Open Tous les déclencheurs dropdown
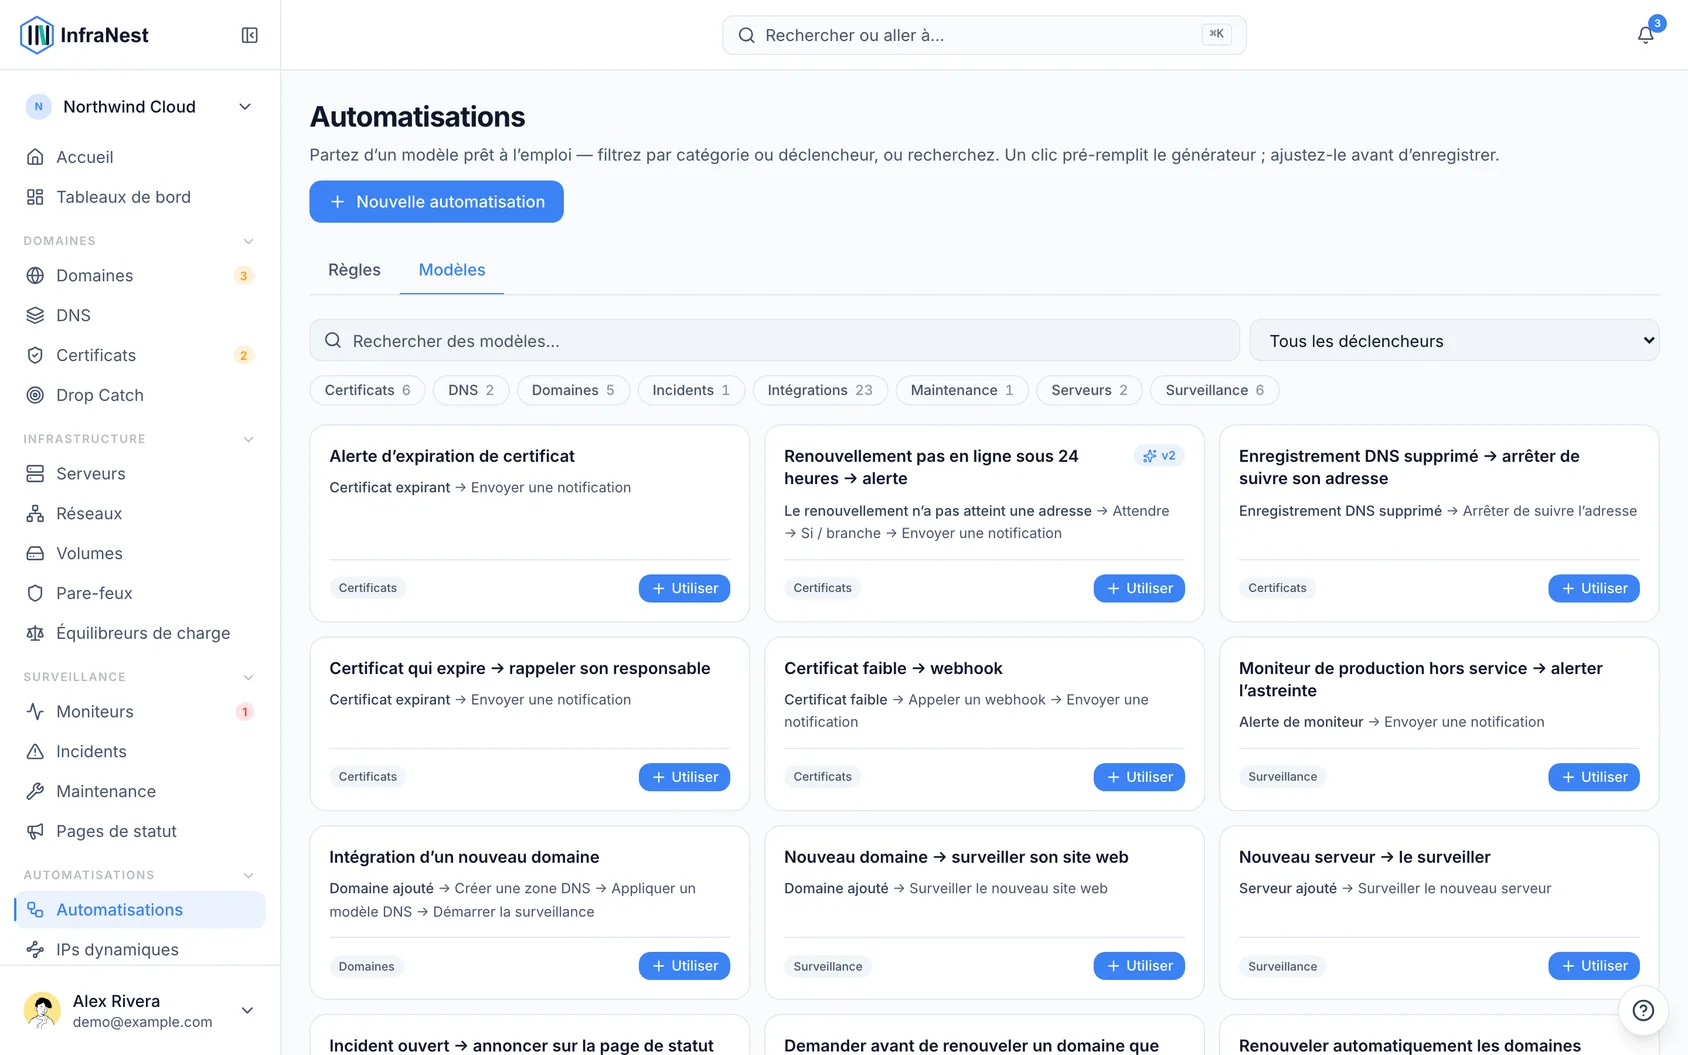 [1454, 341]
